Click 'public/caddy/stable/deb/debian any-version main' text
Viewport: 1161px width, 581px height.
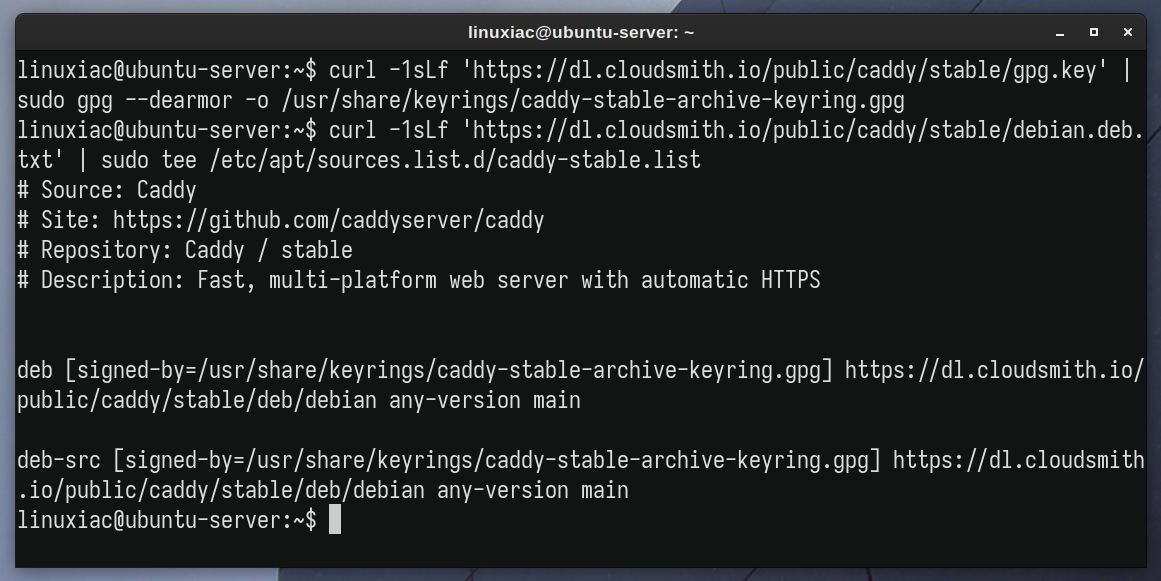coord(298,400)
